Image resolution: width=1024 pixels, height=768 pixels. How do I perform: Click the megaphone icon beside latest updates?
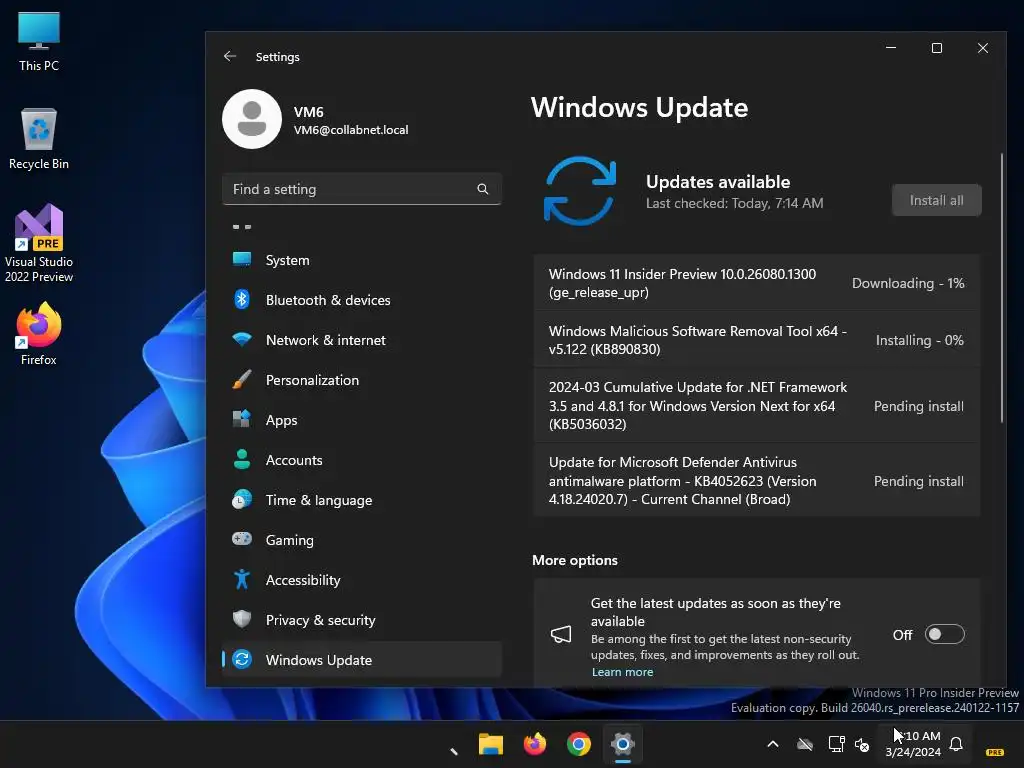(x=561, y=634)
